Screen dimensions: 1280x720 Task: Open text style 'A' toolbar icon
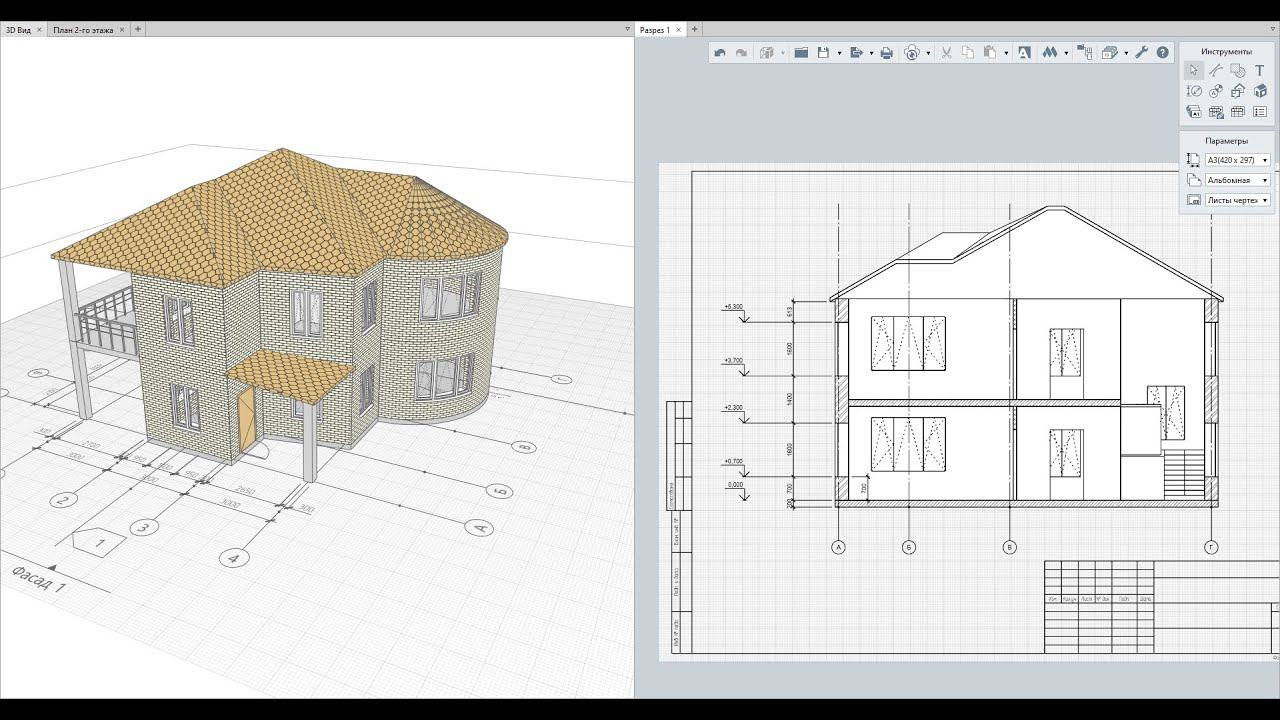point(1024,53)
